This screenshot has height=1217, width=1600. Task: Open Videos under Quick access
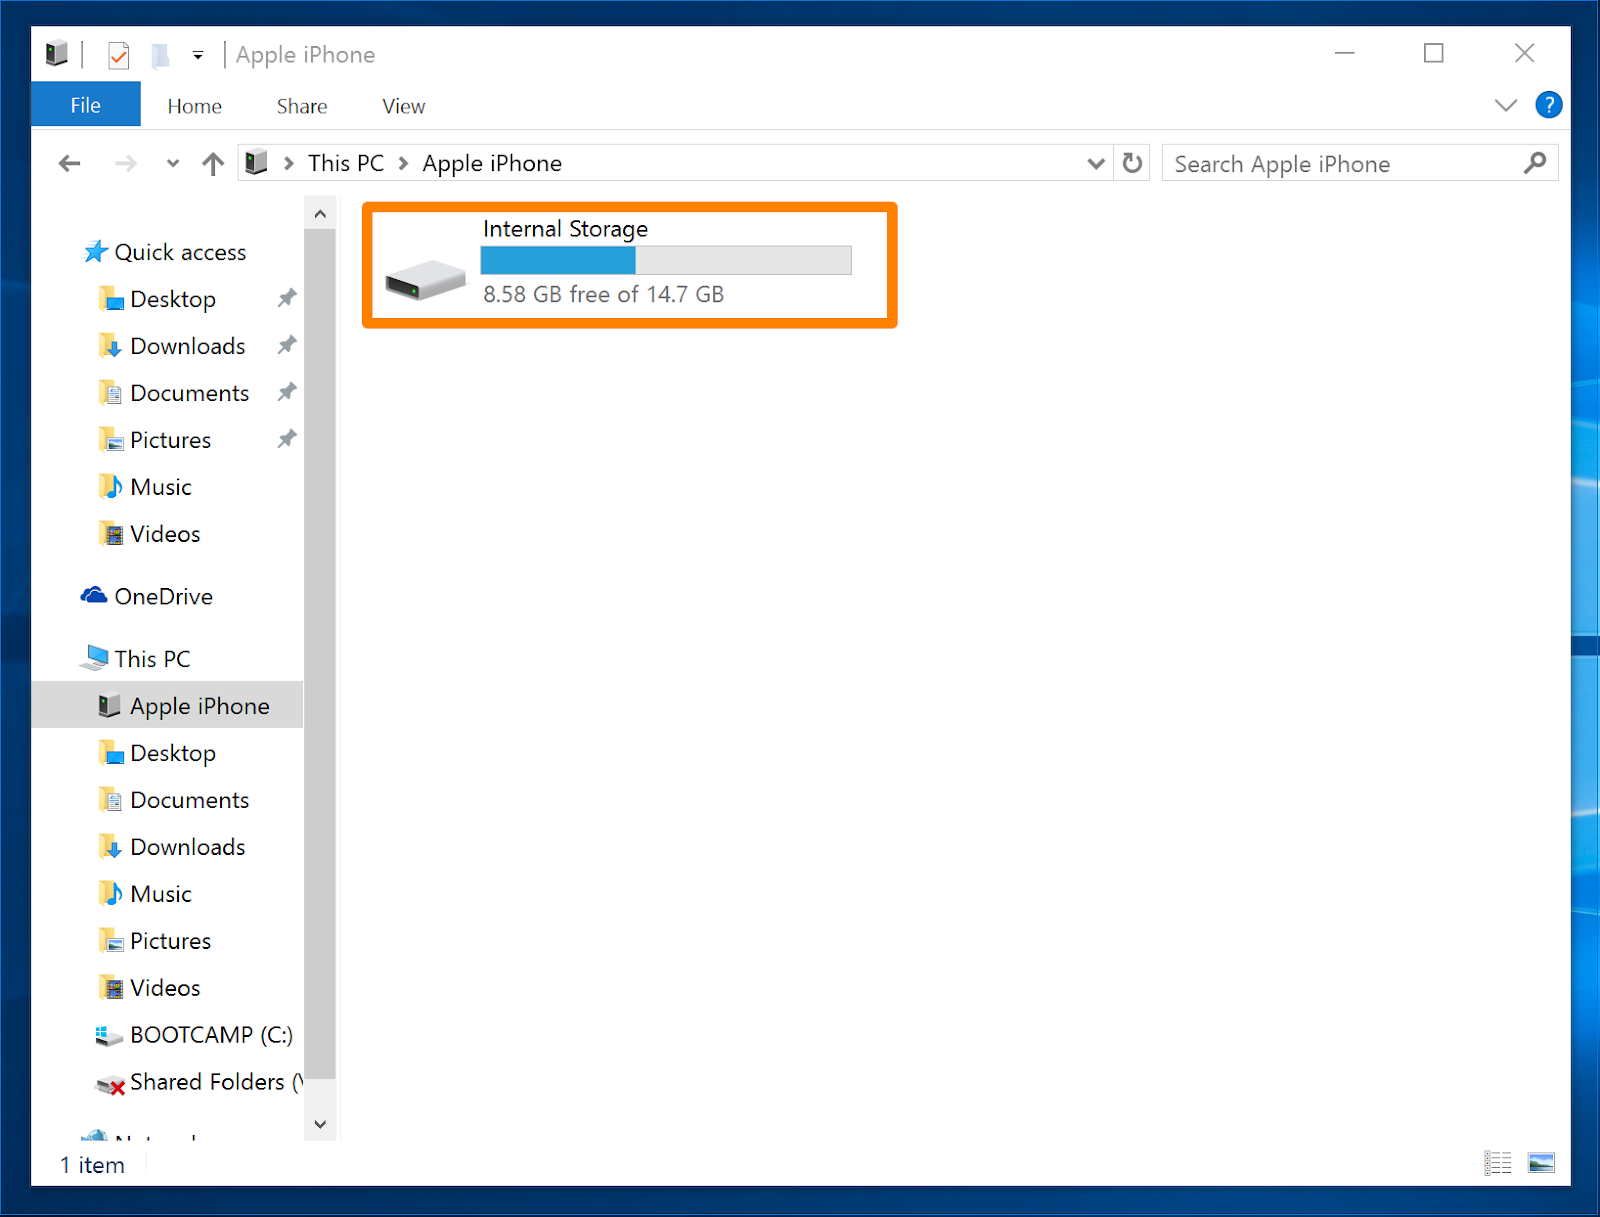coord(150,534)
